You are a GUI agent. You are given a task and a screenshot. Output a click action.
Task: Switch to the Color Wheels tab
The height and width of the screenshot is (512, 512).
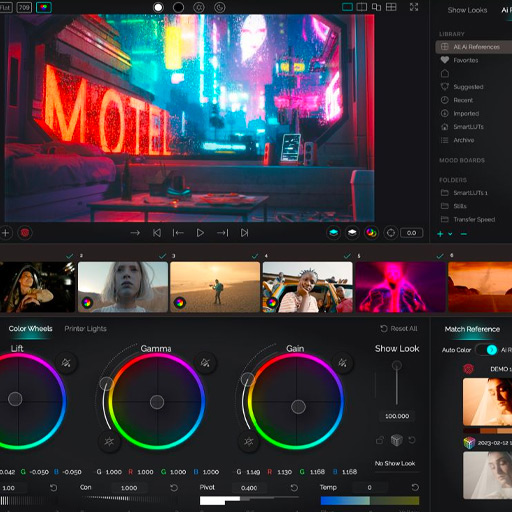30,329
